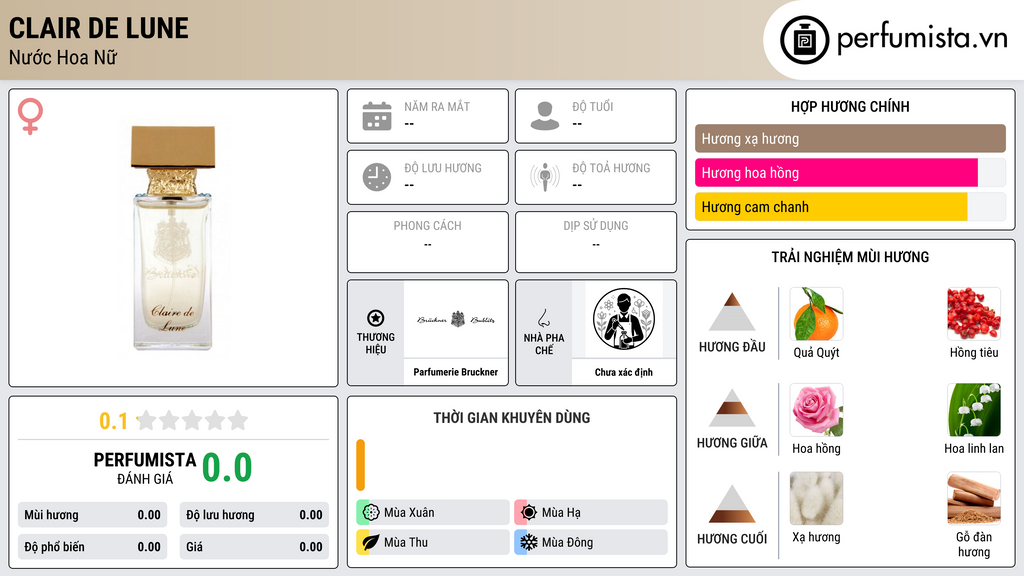Viewport: 1024px width, 576px height.
Task: Click the clock icon beside Độ lưu hương
Action: click(x=377, y=177)
